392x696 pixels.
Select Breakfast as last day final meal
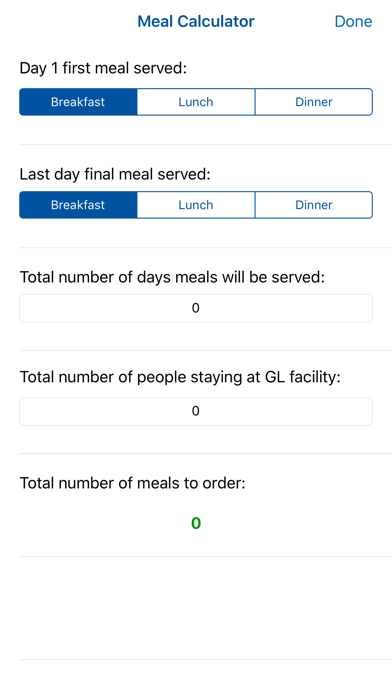(78, 205)
